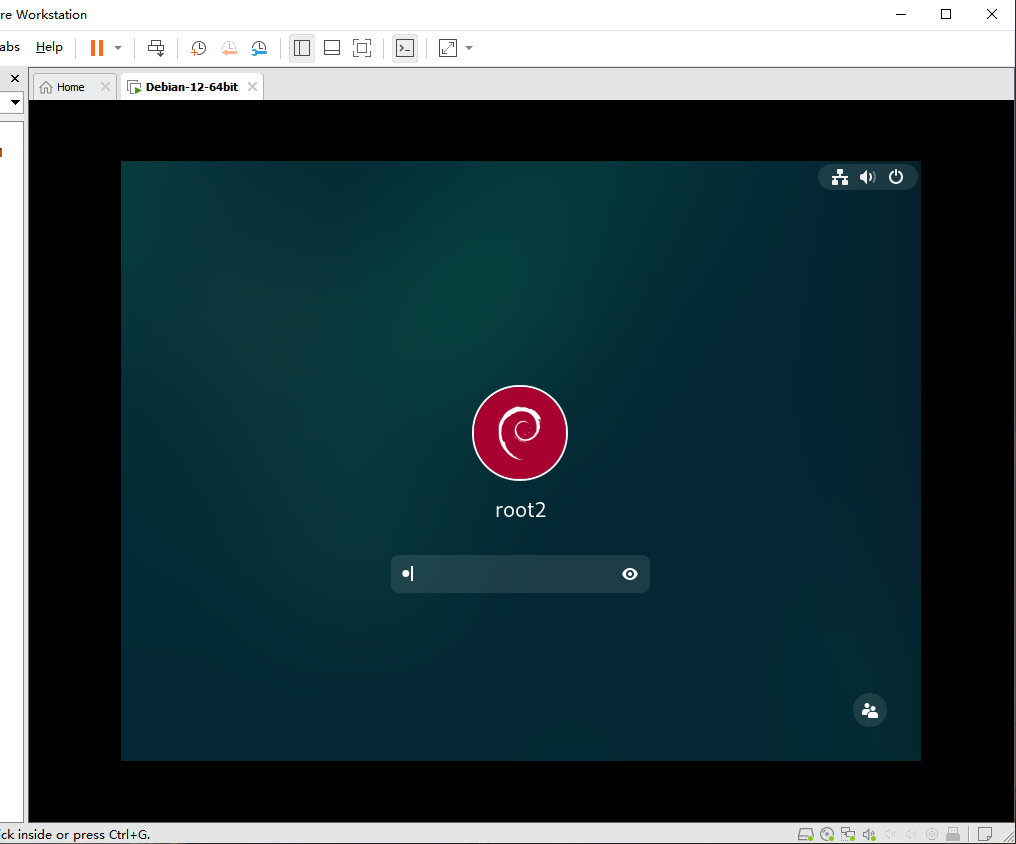
Task: Click the network adapter status icon
Action: (848, 834)
